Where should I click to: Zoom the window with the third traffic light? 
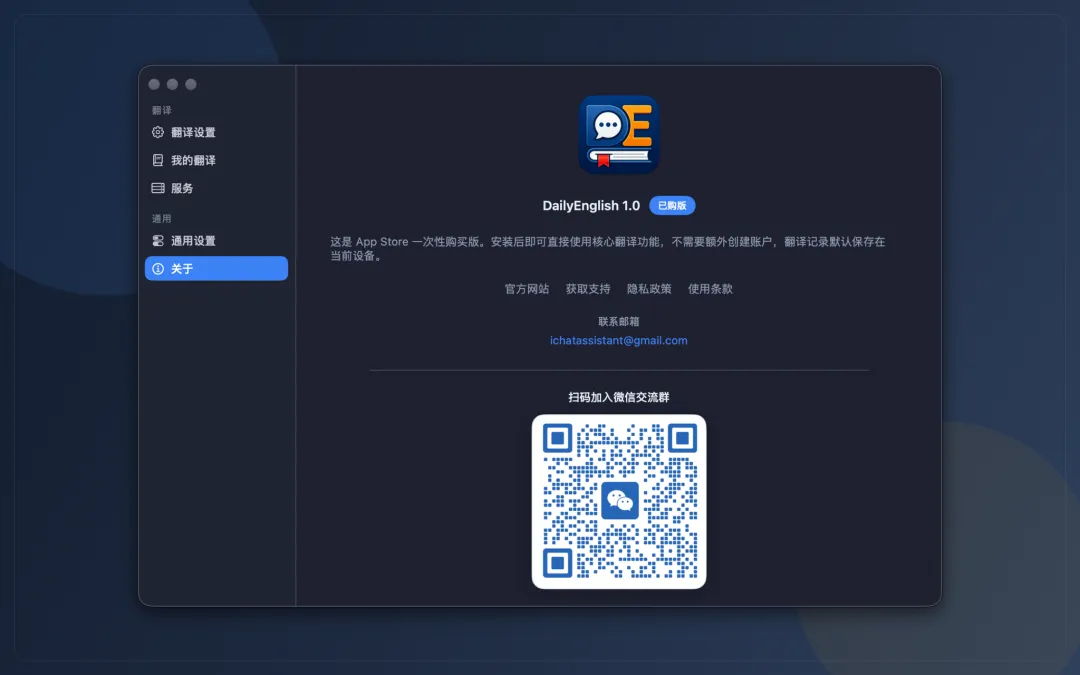point(191,84)
